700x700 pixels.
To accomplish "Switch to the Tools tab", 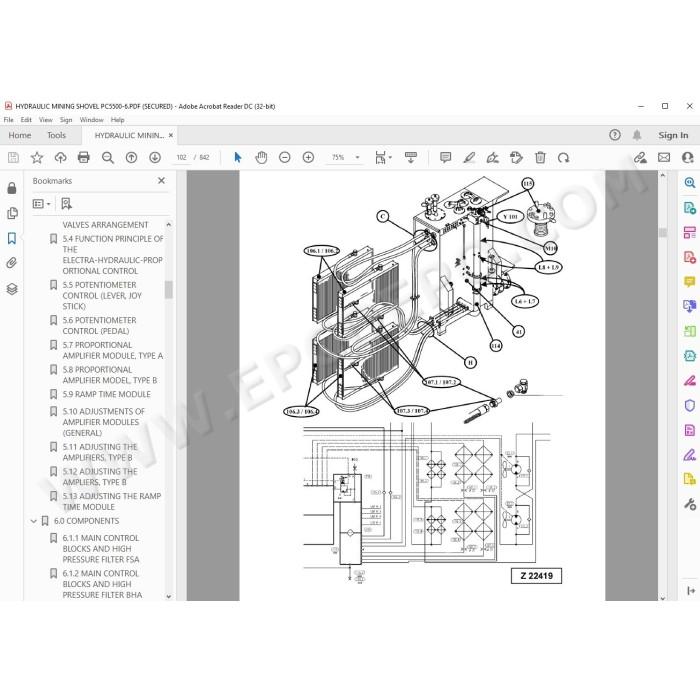I will [x=57, y=135].
